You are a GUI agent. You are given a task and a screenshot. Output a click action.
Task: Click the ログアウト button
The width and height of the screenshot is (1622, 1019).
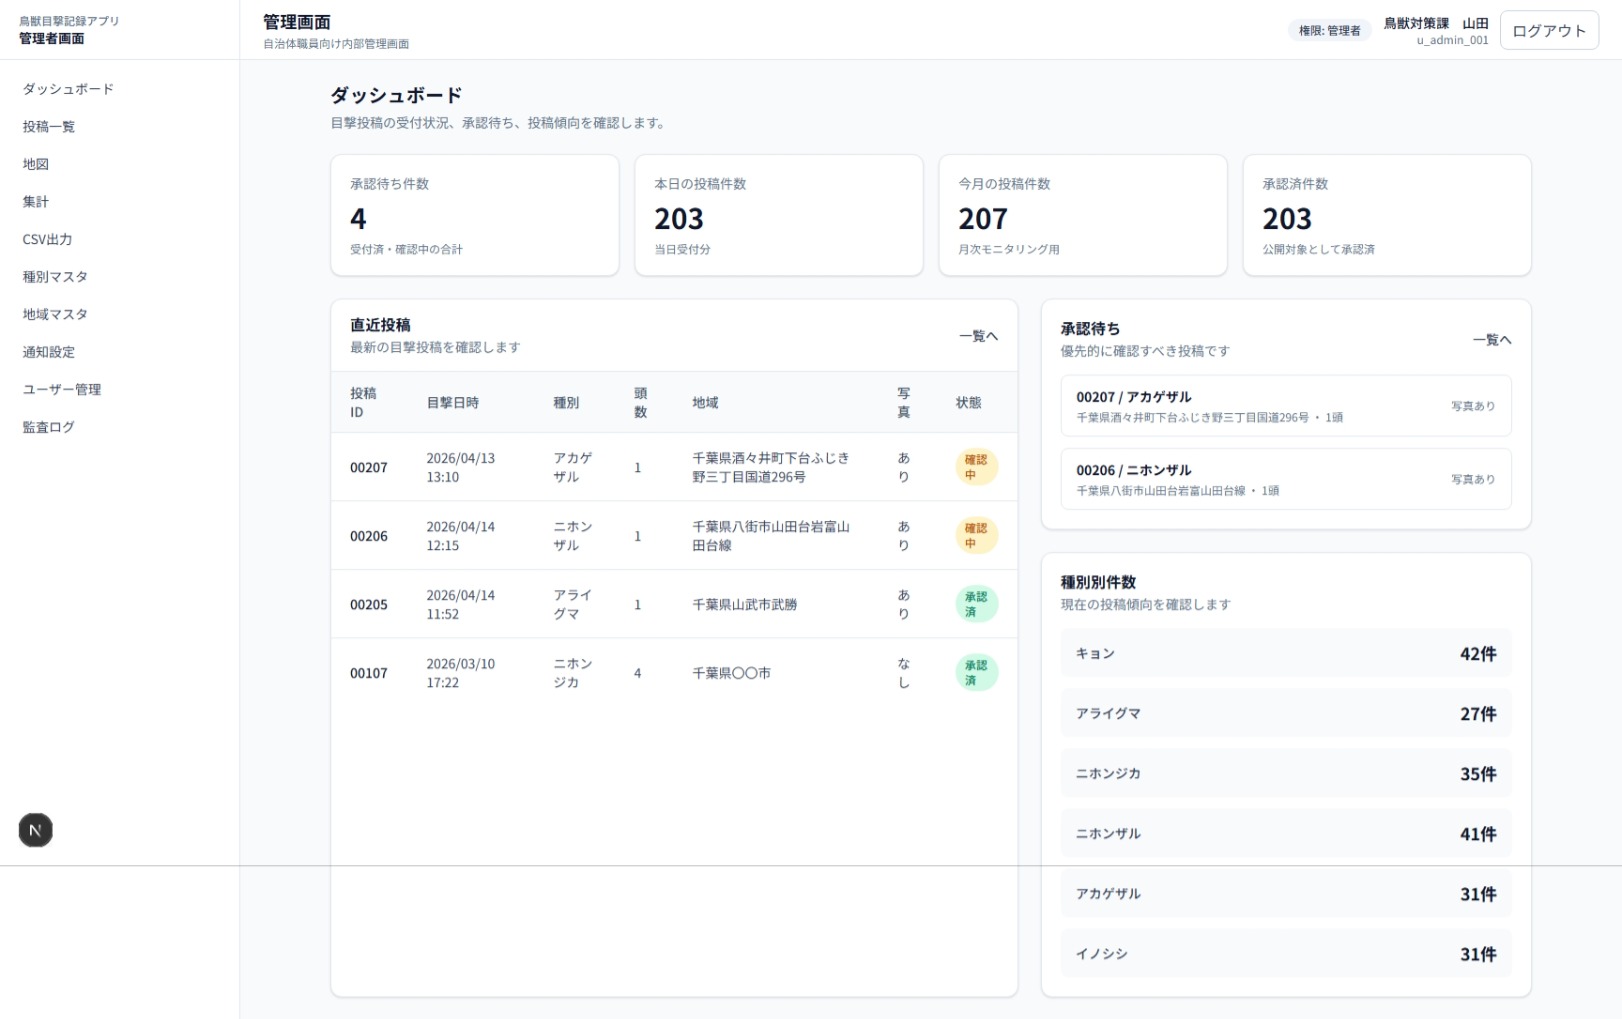pyautogui.click(x=1548, y=31)
